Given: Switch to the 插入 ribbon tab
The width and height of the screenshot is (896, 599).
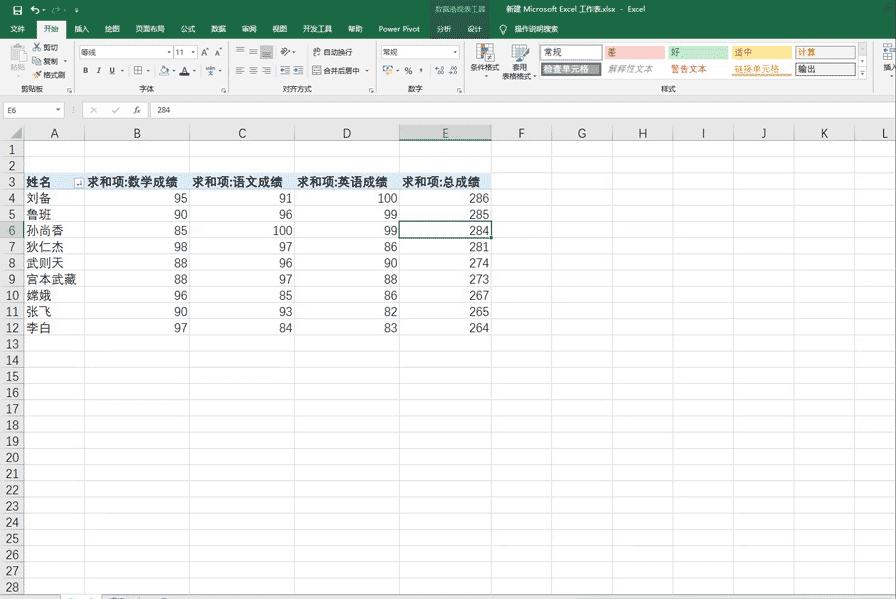Looking at the screenshot, I should (x=81, y=29).
